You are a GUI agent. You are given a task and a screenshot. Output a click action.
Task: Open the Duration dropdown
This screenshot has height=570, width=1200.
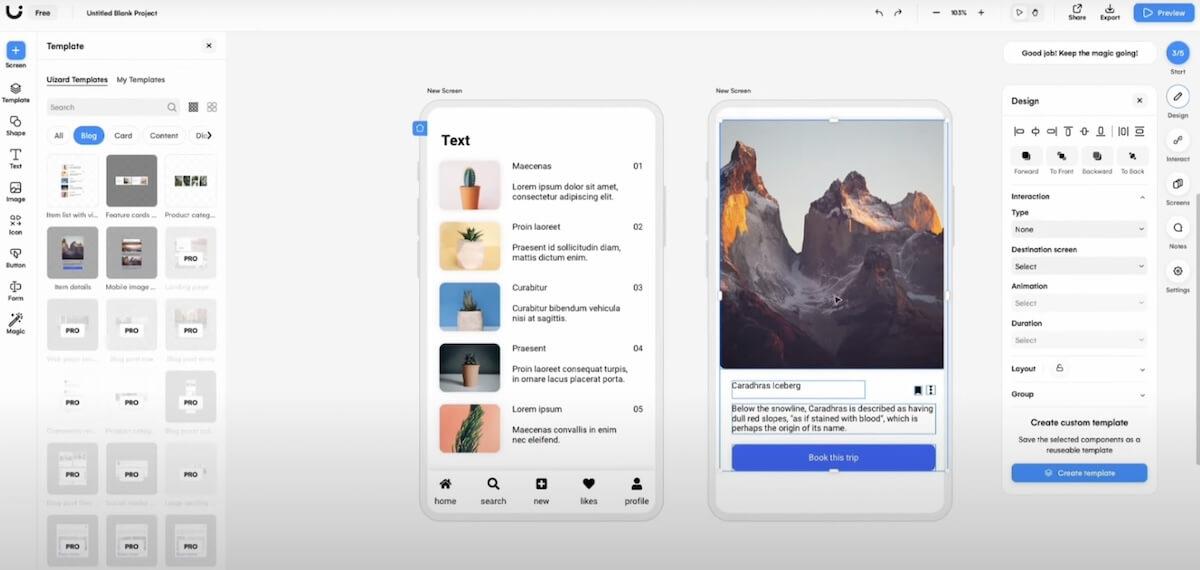[1079, 340]
